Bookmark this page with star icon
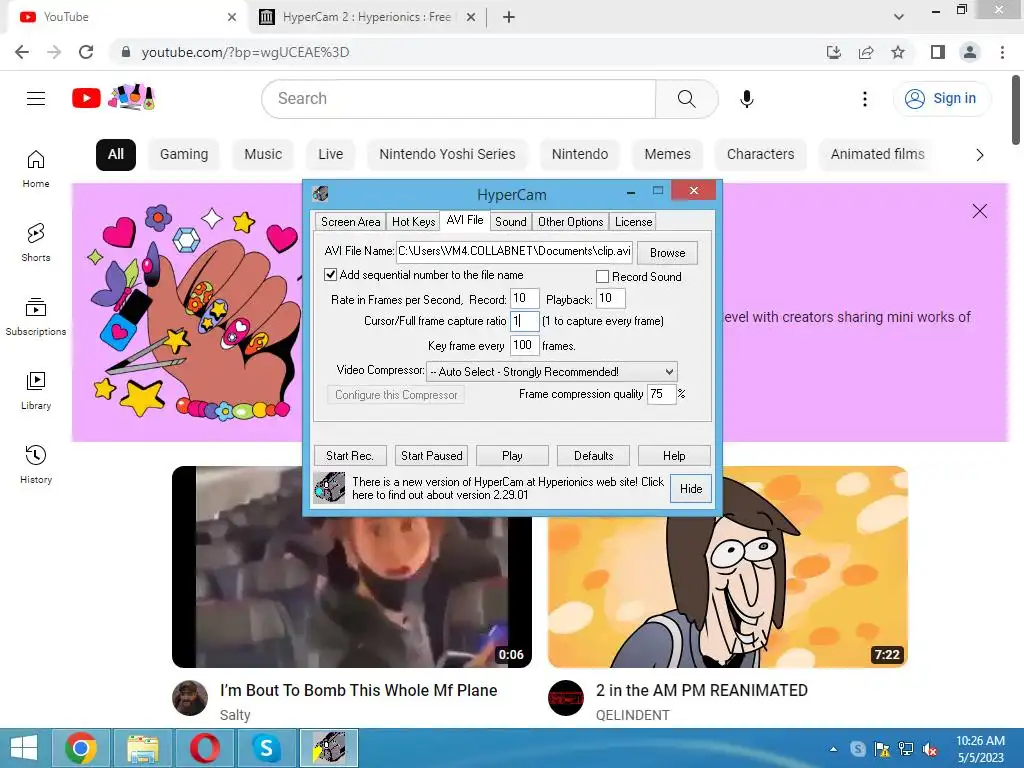Viewport: 1024px width, 768px height. point(898,52)
